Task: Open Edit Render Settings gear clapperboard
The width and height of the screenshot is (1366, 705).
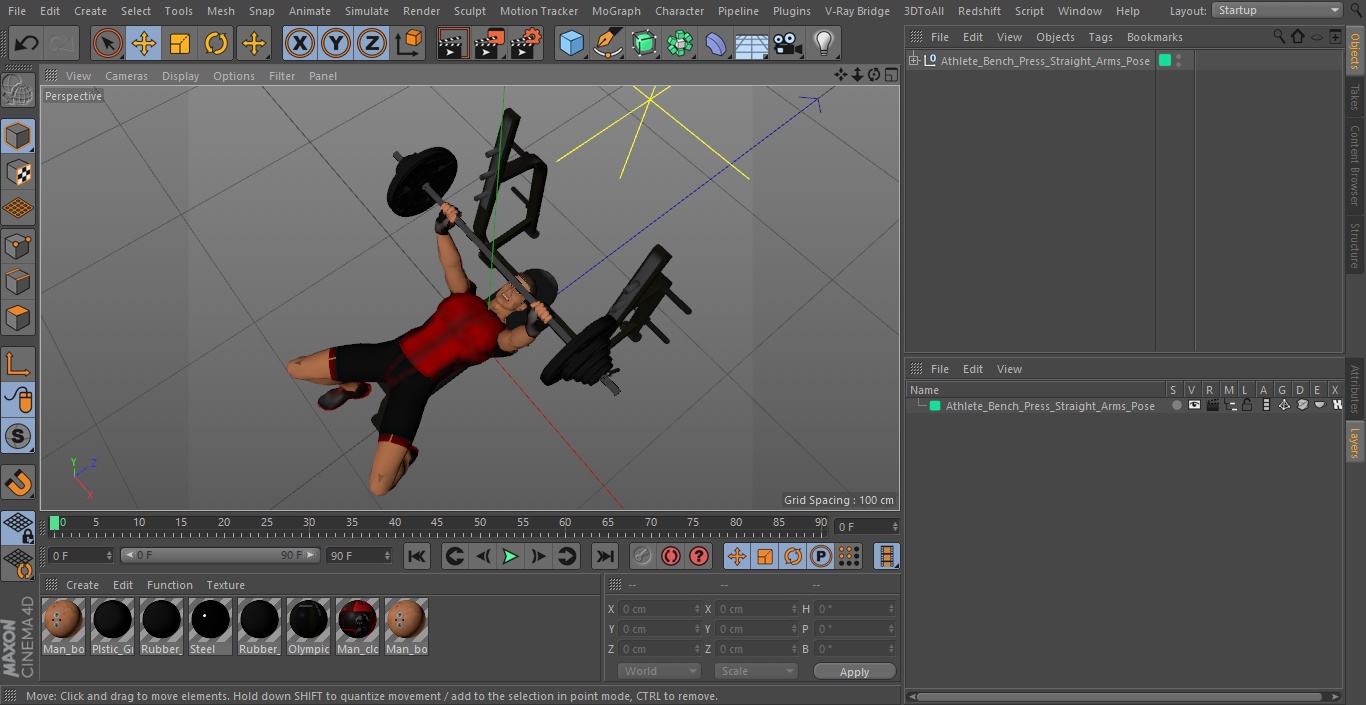Action: (x=526, y=44)
